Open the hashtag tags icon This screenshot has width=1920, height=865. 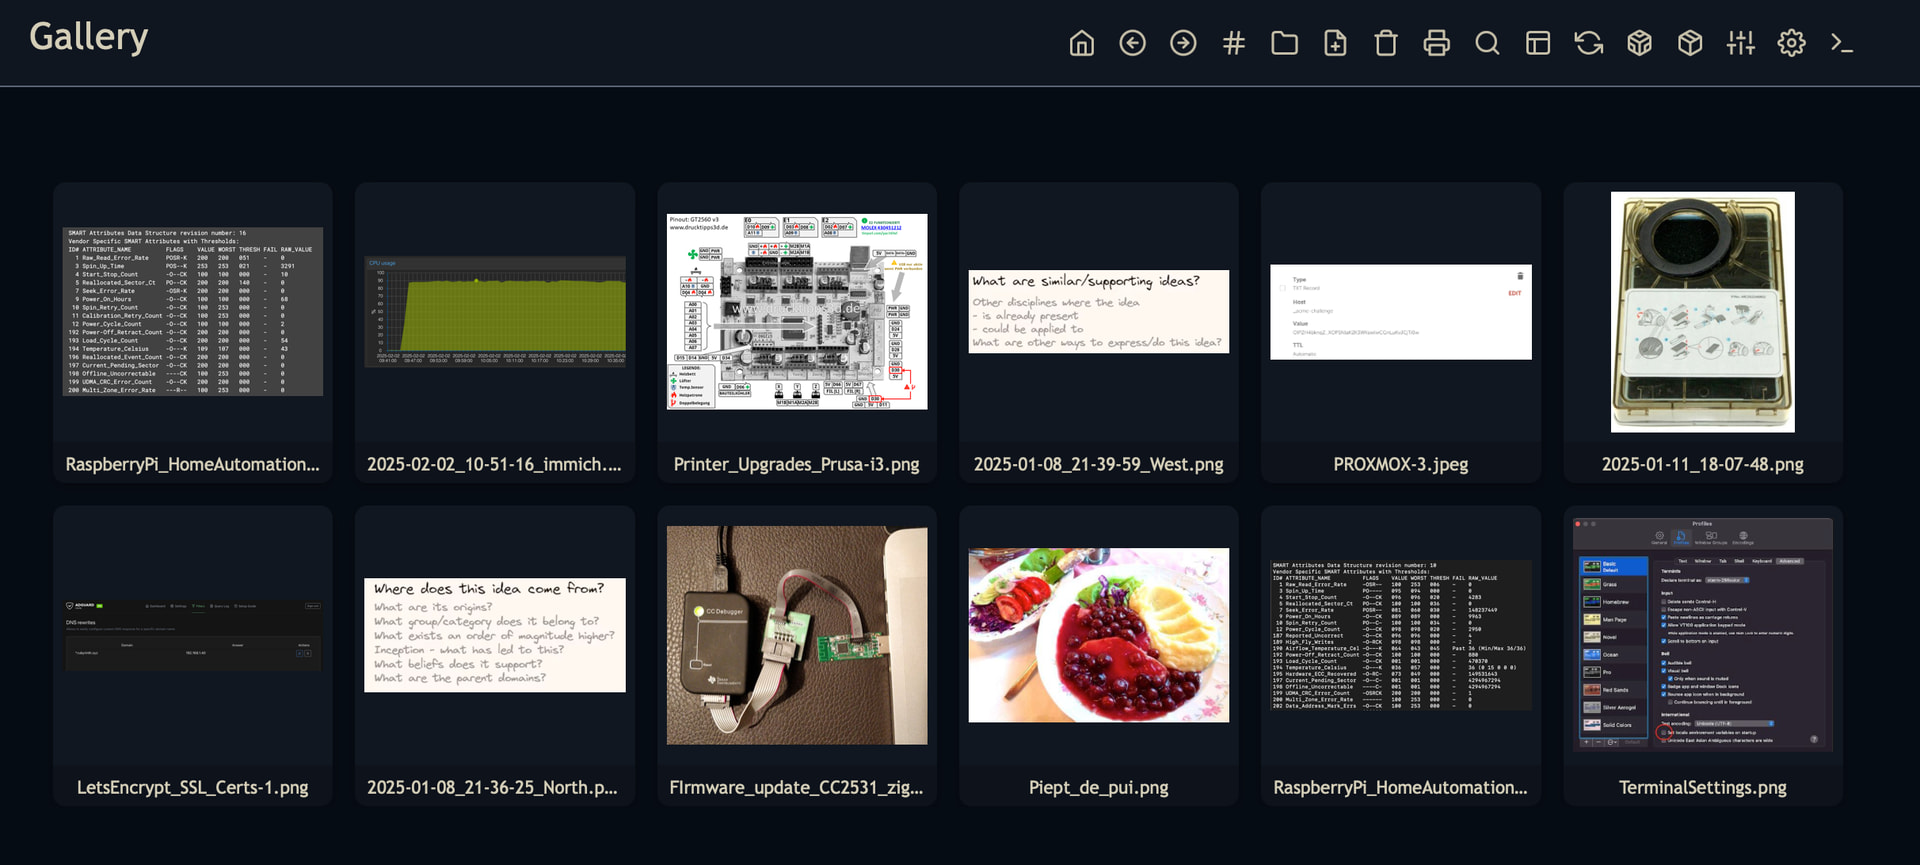point(1233,43)
